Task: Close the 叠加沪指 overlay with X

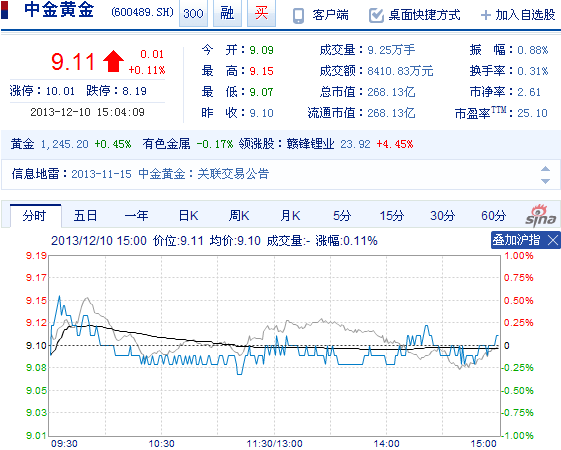Action: [553, 240]
